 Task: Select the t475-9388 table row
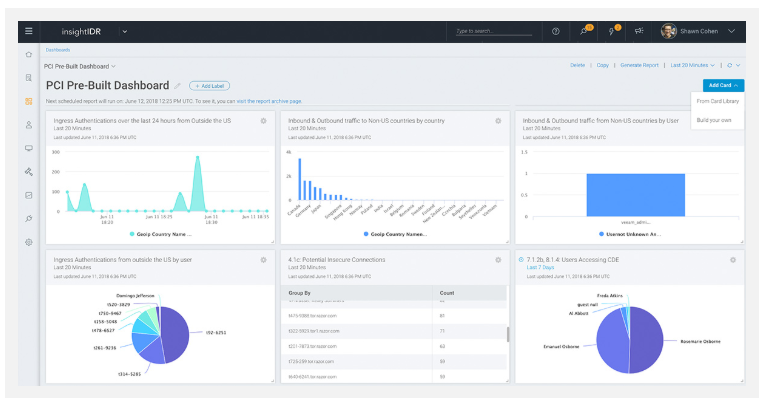394,316
